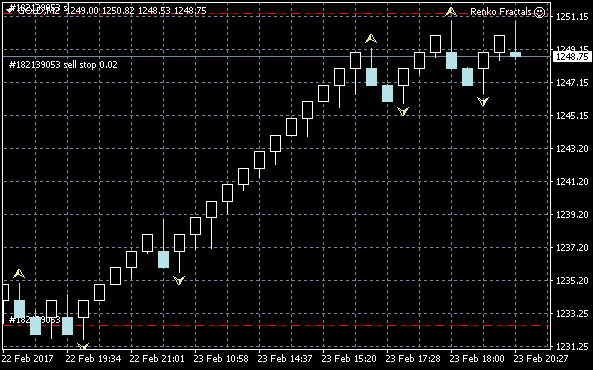Select the up fractal arrow beside Renko Fractals label
The height and width of the screenshot is (370, 593).
coord(451,11)
